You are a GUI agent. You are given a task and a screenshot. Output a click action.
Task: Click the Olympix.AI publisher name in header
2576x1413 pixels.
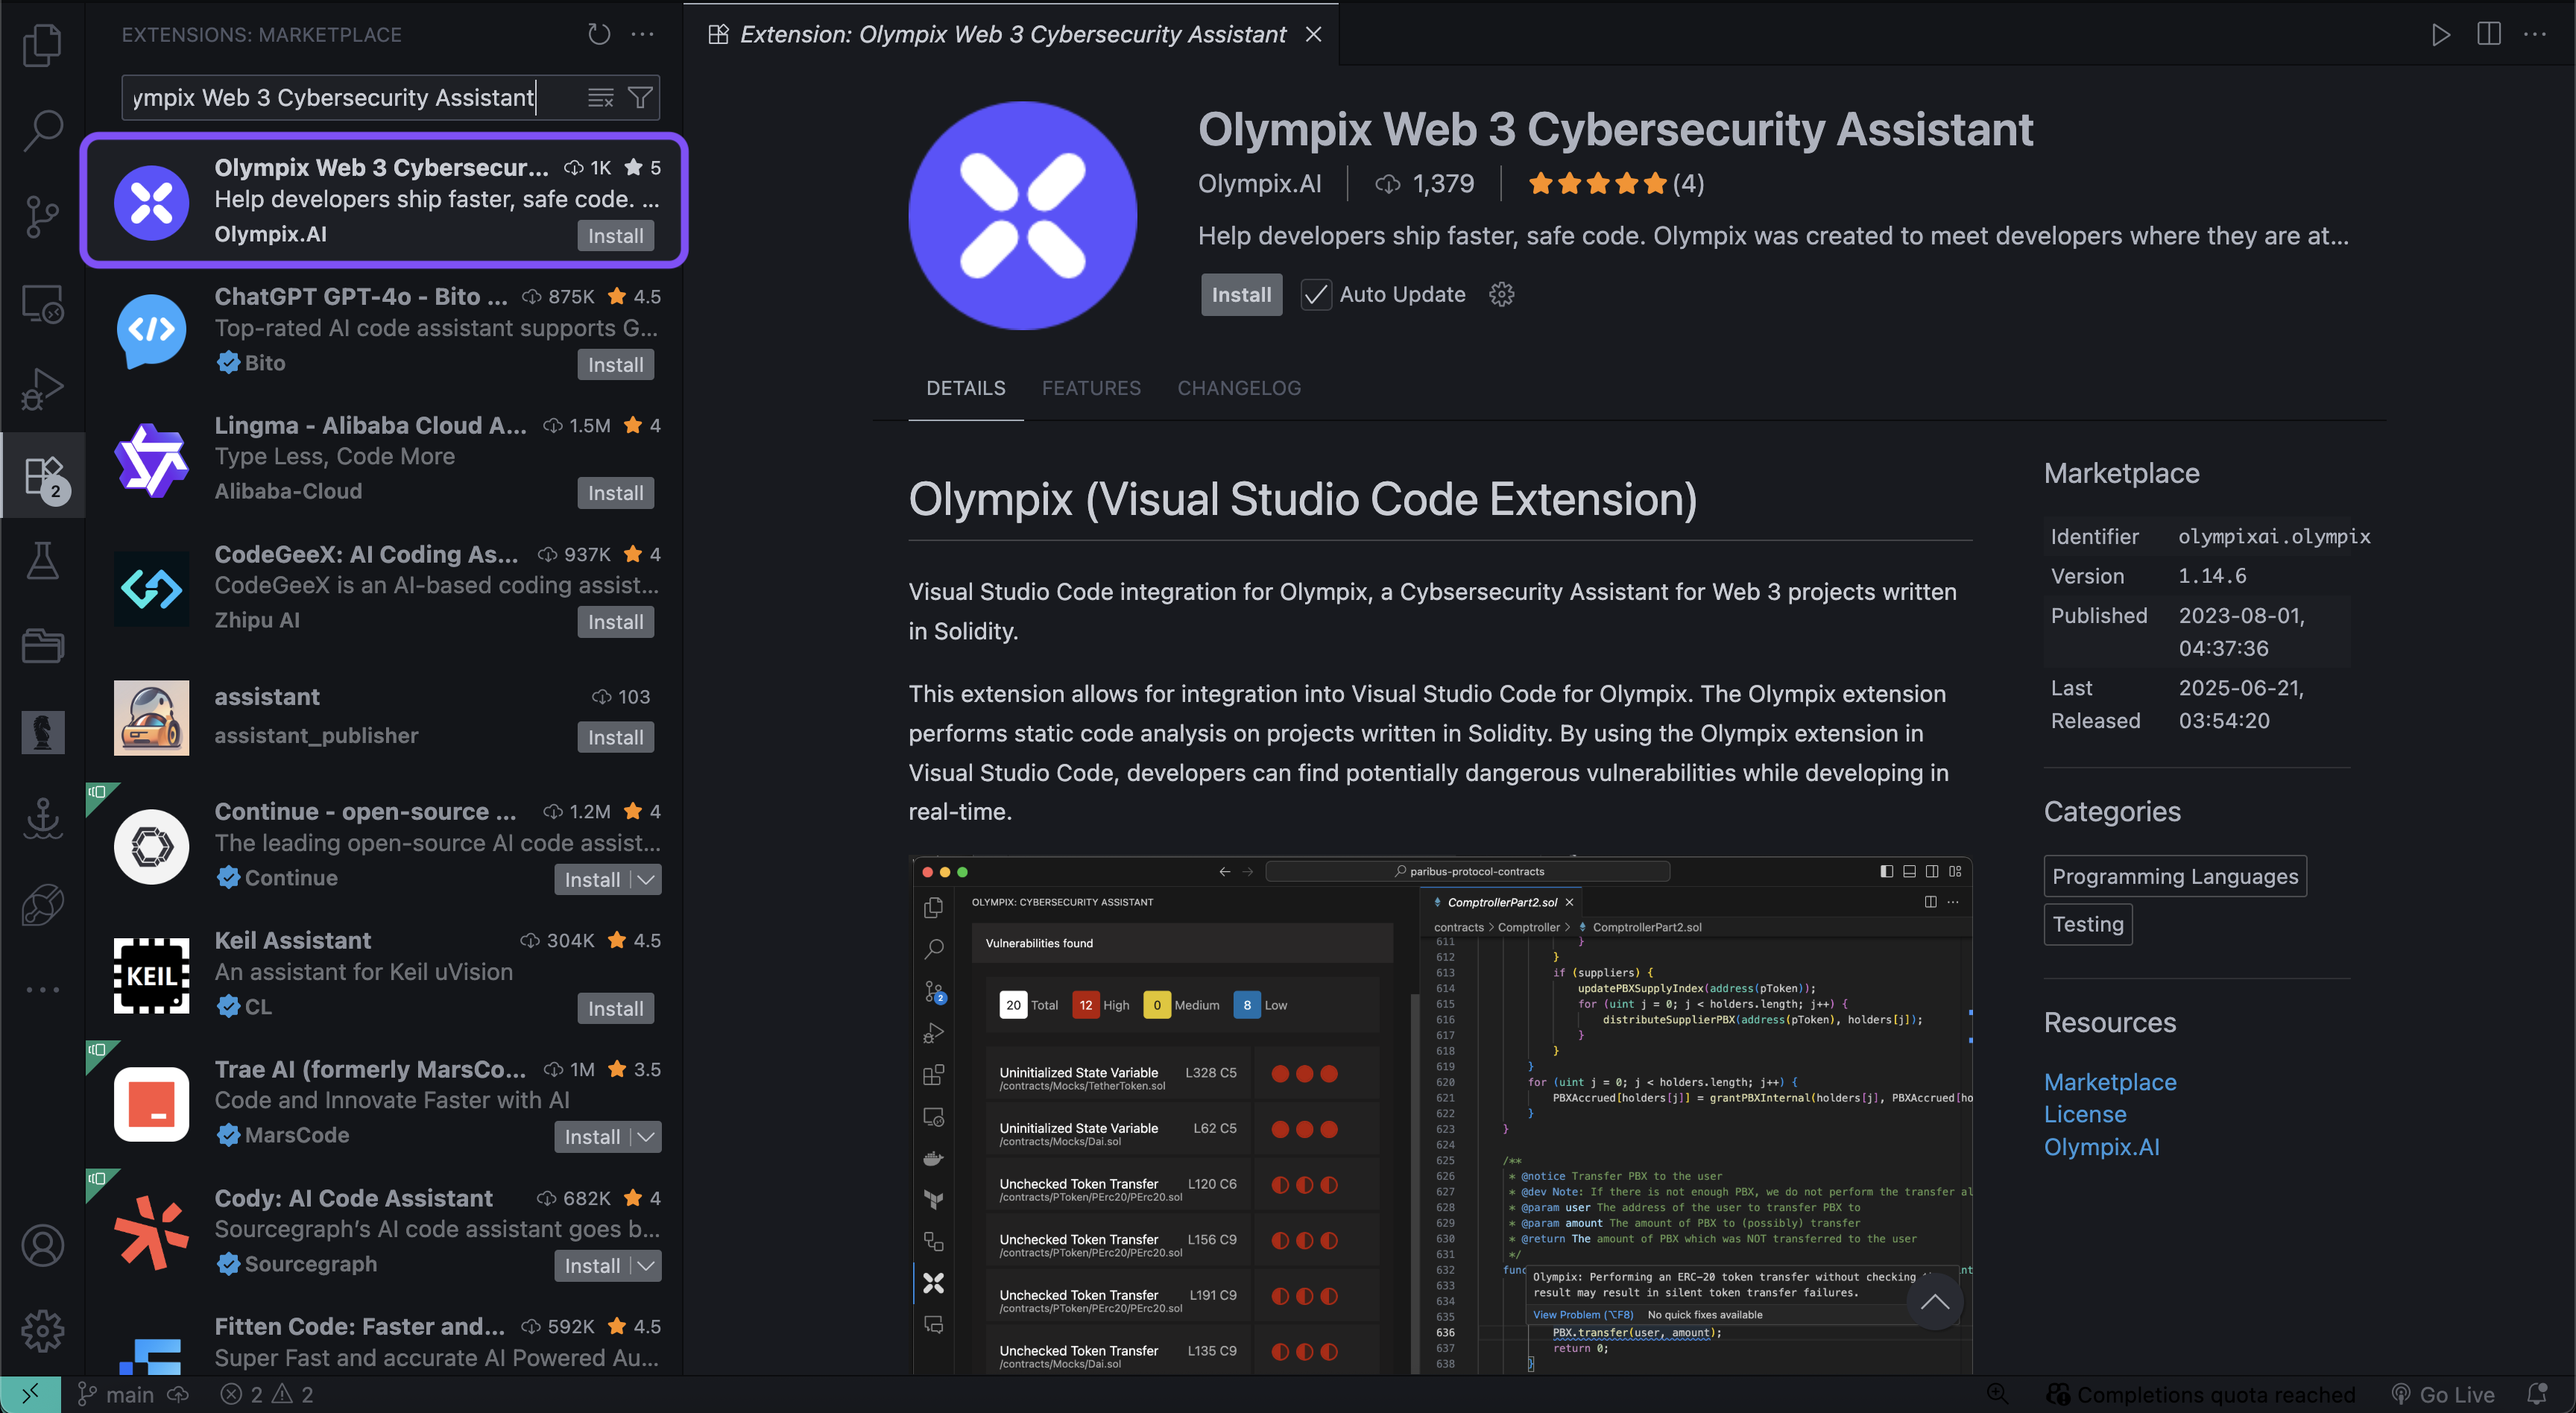pos(1259,183)
